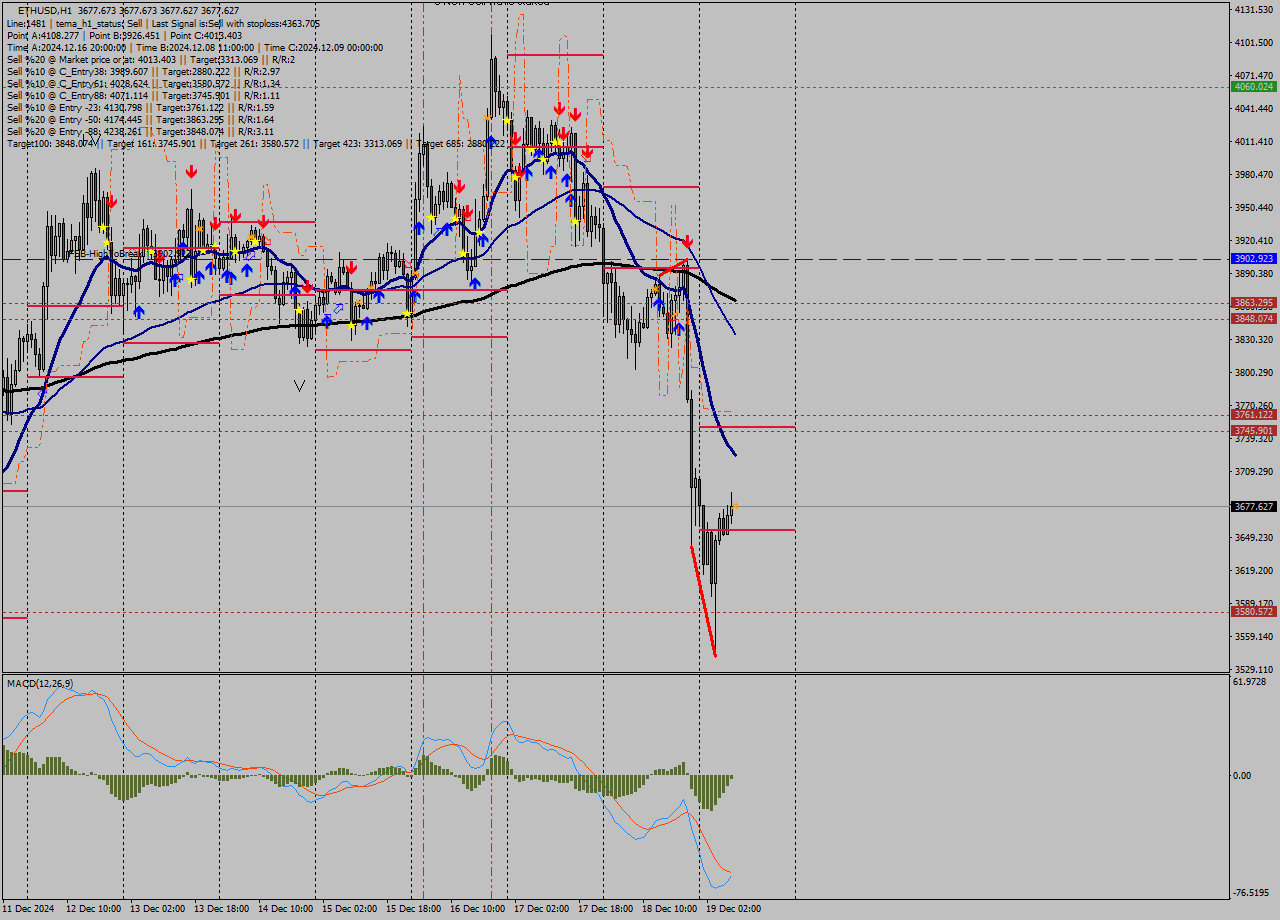This screenshot has height=920, width=1280.
Task: Click the 19 Dec 02:00 date label
Action: [x=732, y=908]
